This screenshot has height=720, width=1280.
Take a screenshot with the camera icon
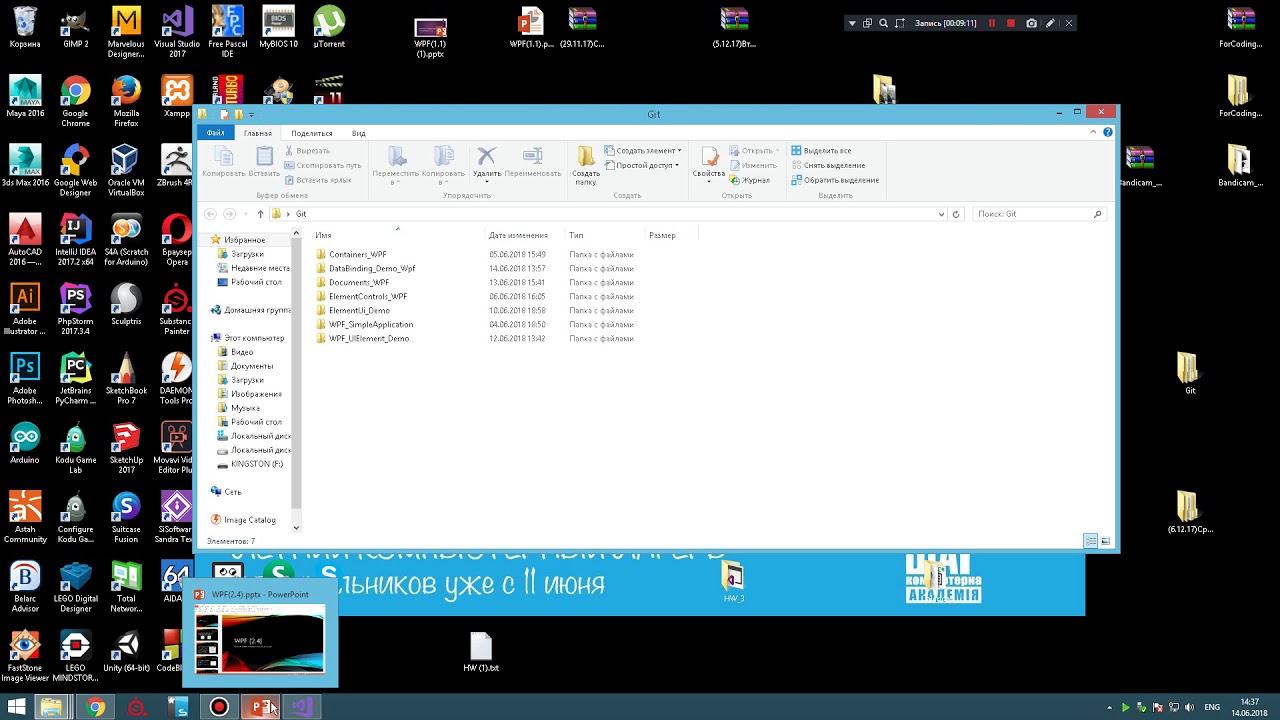[1031, 23]
